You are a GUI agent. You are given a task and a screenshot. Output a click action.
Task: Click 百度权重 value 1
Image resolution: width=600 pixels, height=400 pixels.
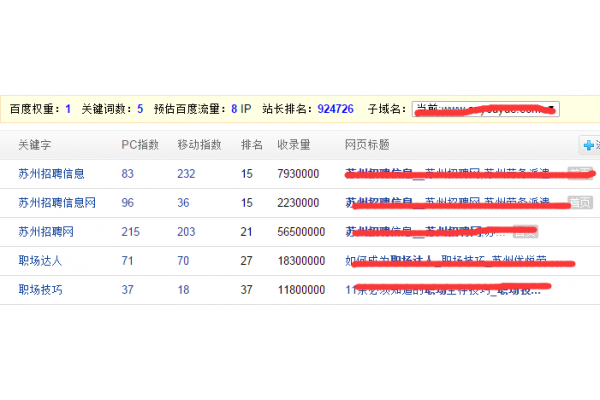tap(68, 109)
